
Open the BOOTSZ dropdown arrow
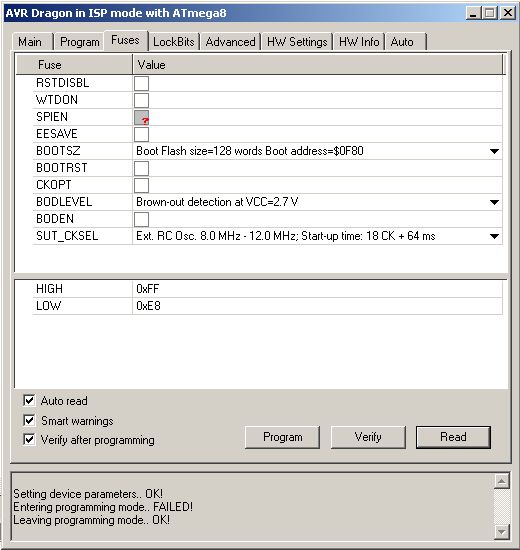494,151
